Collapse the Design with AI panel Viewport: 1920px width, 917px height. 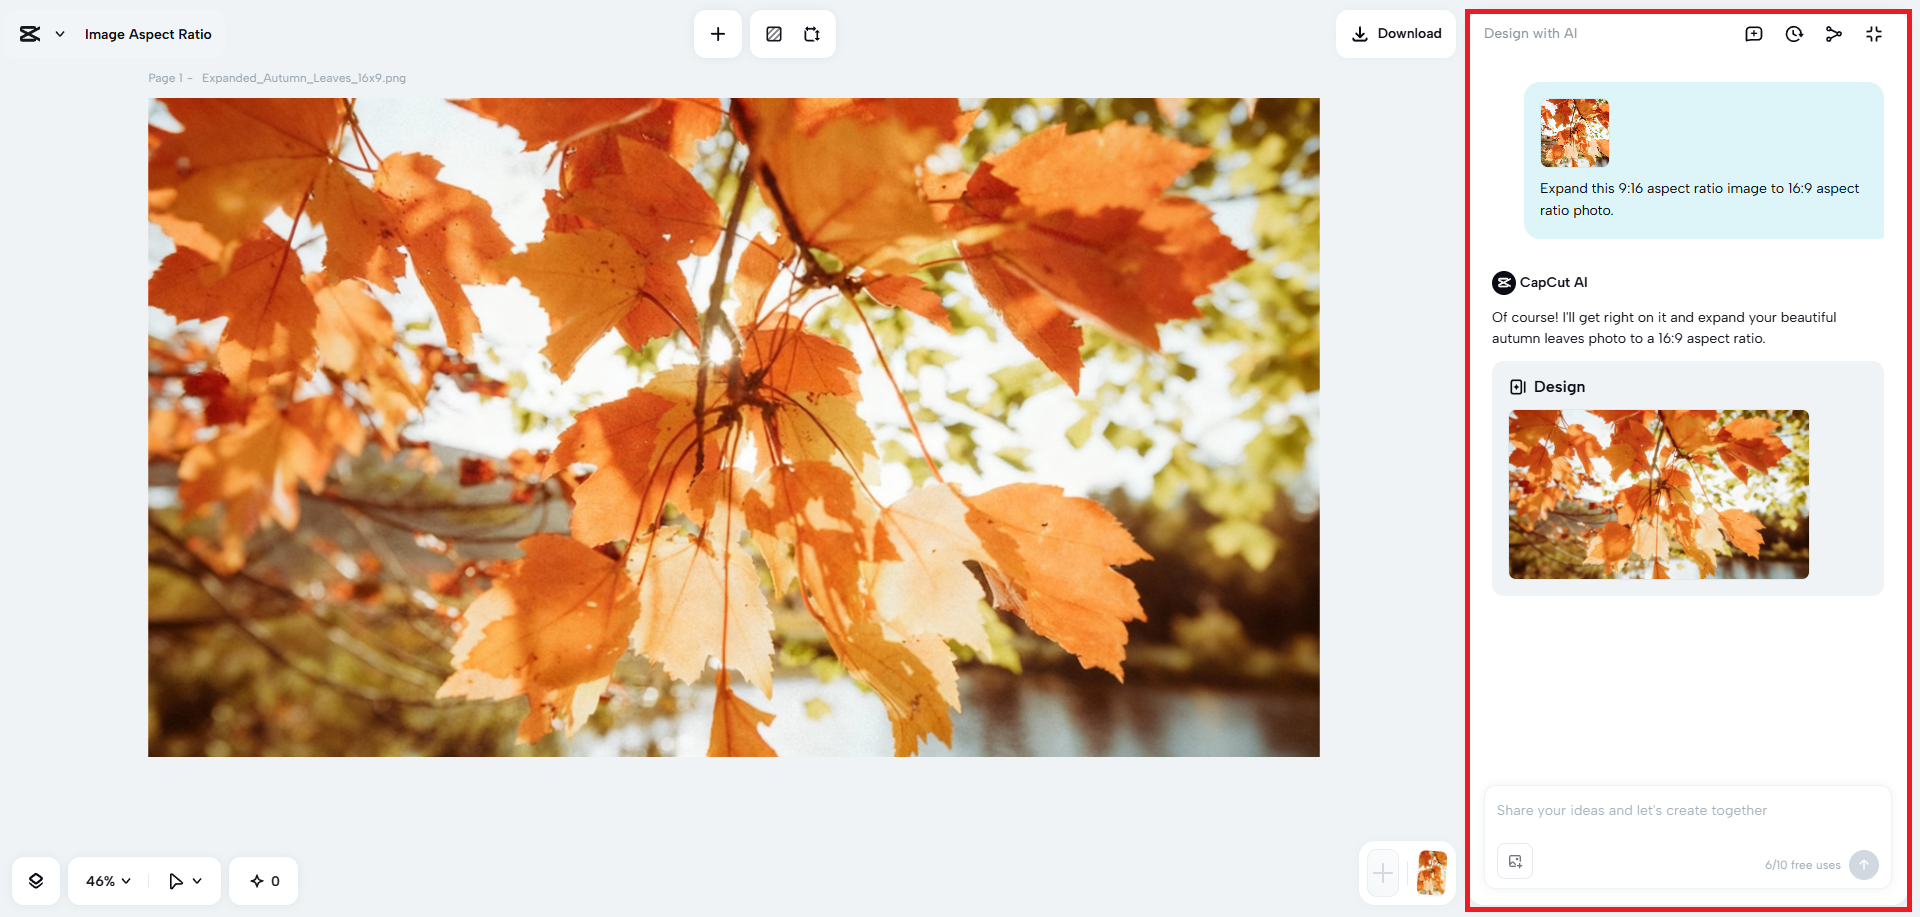(x=1874, y=34)
